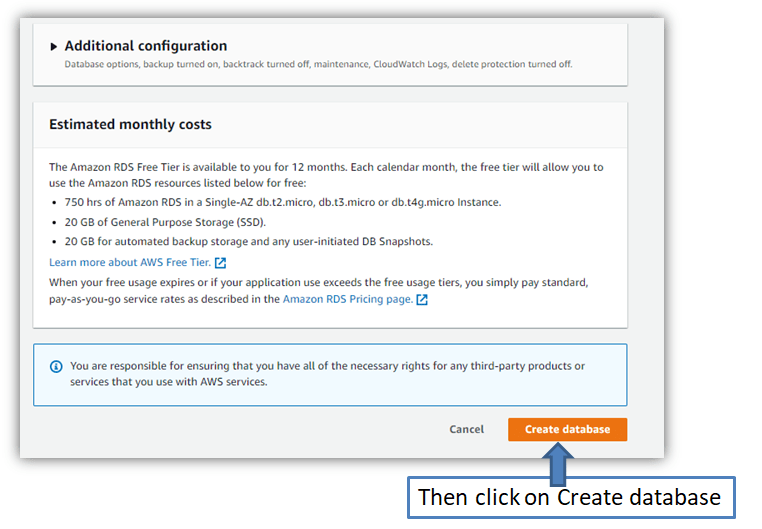Click the third-party products responsibility notice text

click(327, 374)
